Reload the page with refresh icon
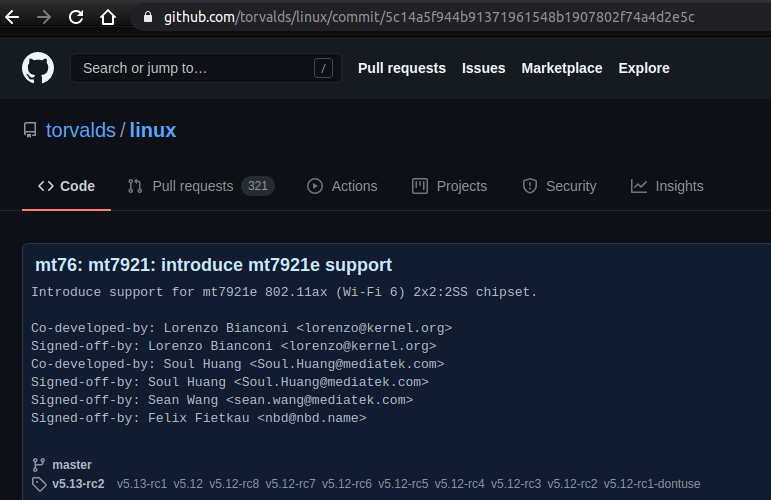This screenshot has height=500, width=771. (x=76, y=17)
